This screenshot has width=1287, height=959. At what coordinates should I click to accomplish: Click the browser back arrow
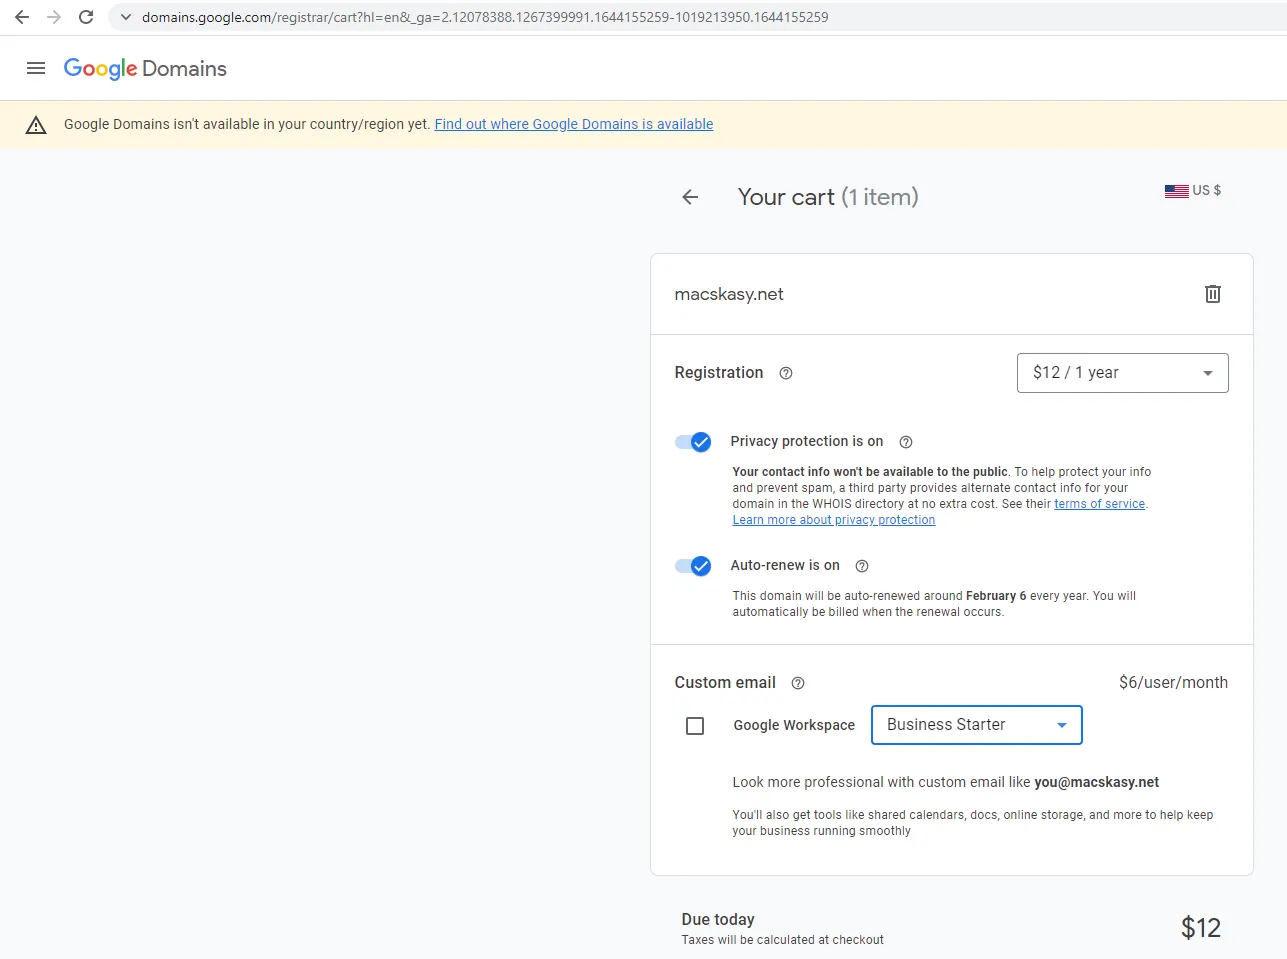point(22,17)
